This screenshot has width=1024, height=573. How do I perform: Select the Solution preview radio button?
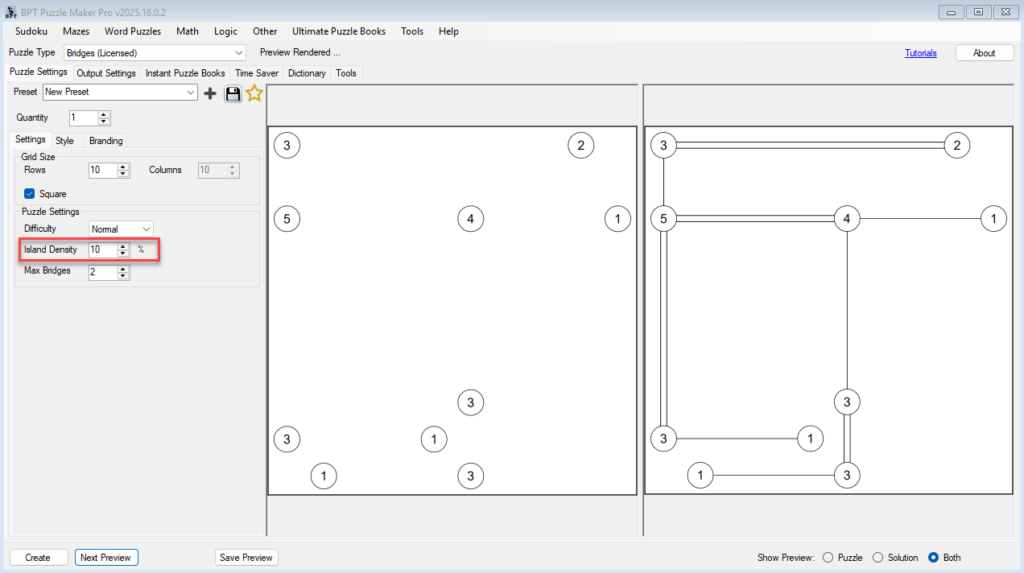878,558
